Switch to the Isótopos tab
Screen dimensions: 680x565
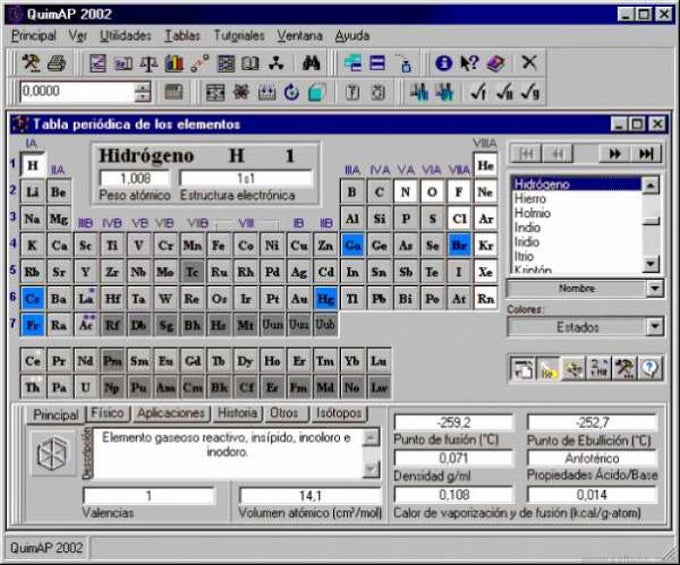click(339, 413)
